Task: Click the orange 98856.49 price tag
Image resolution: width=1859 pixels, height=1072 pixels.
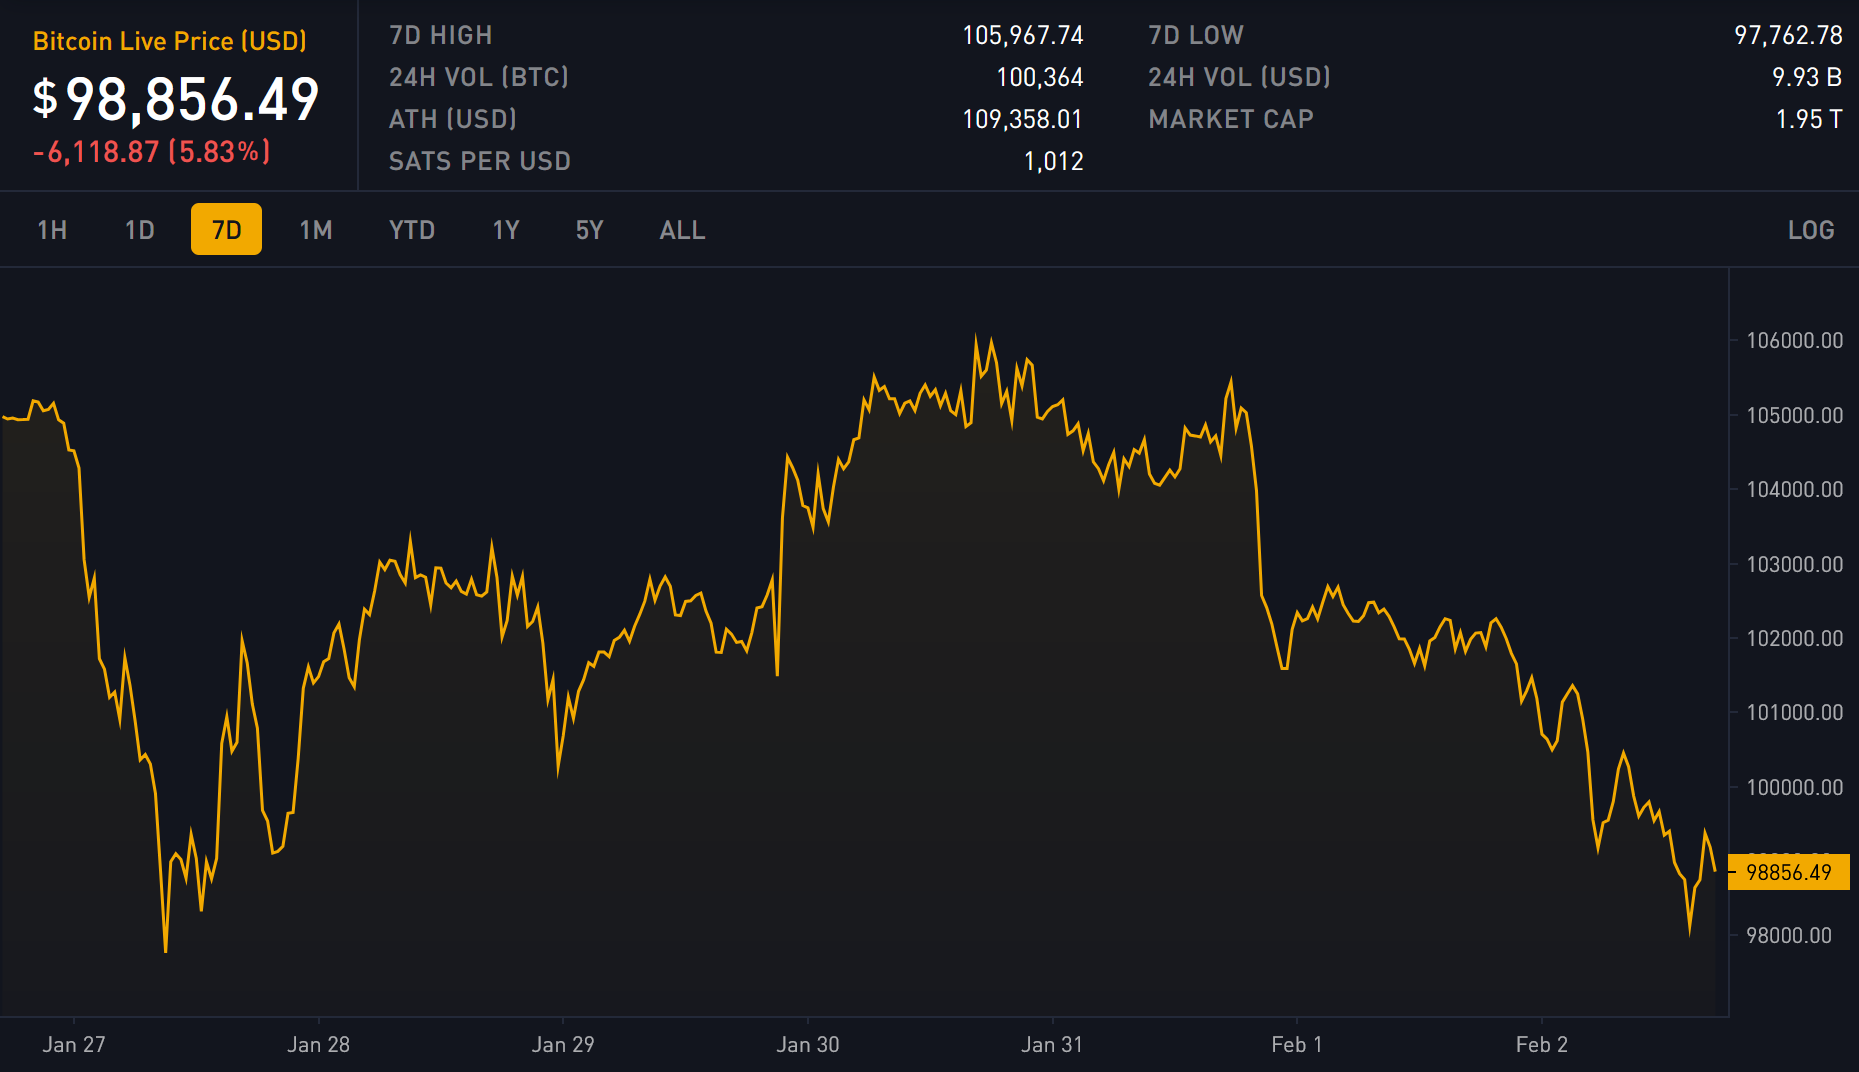Action: coord(1789,872)
